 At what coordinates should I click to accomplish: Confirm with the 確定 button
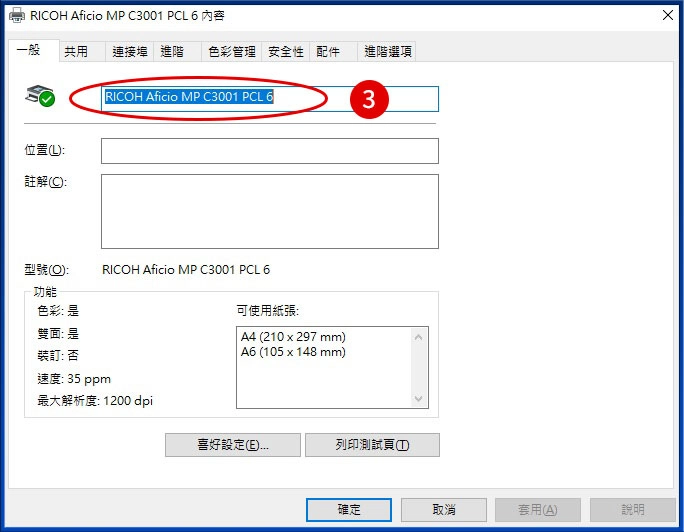point(349,510)
